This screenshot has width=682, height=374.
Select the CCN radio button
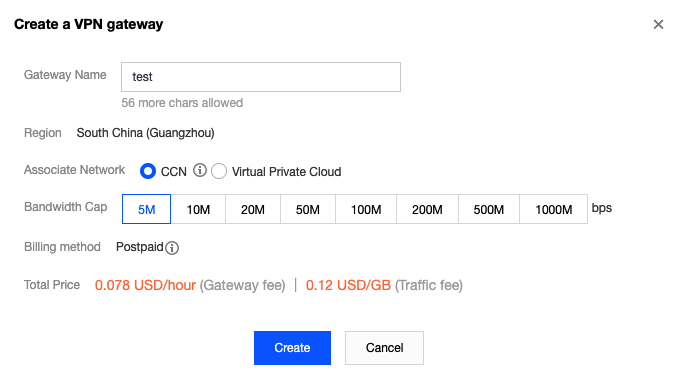148,171
